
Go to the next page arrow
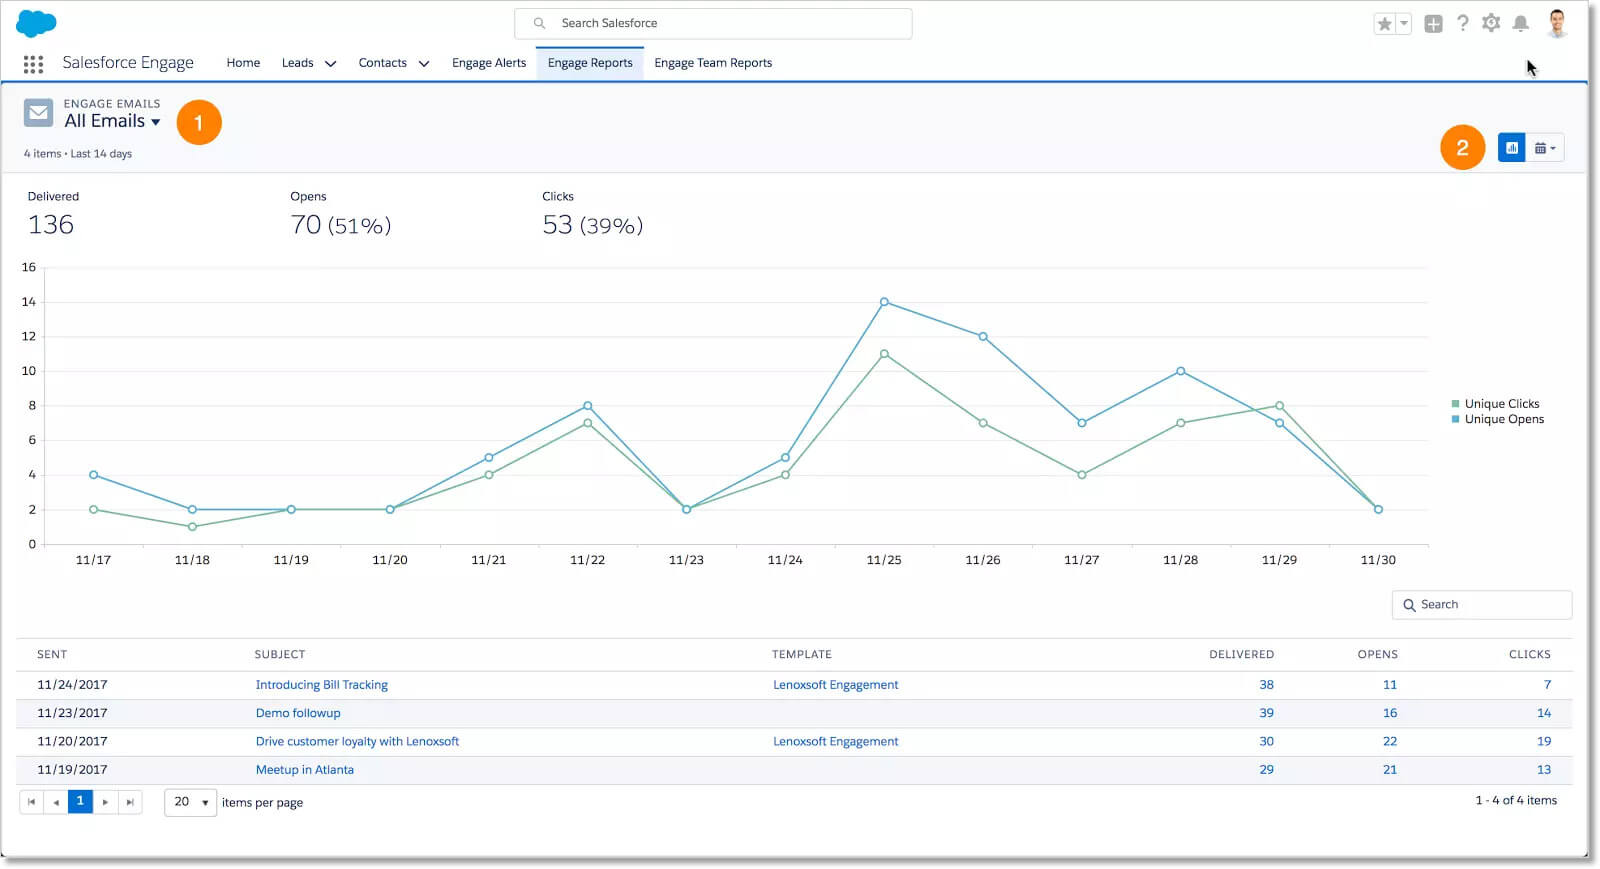(x=105, y=802)
